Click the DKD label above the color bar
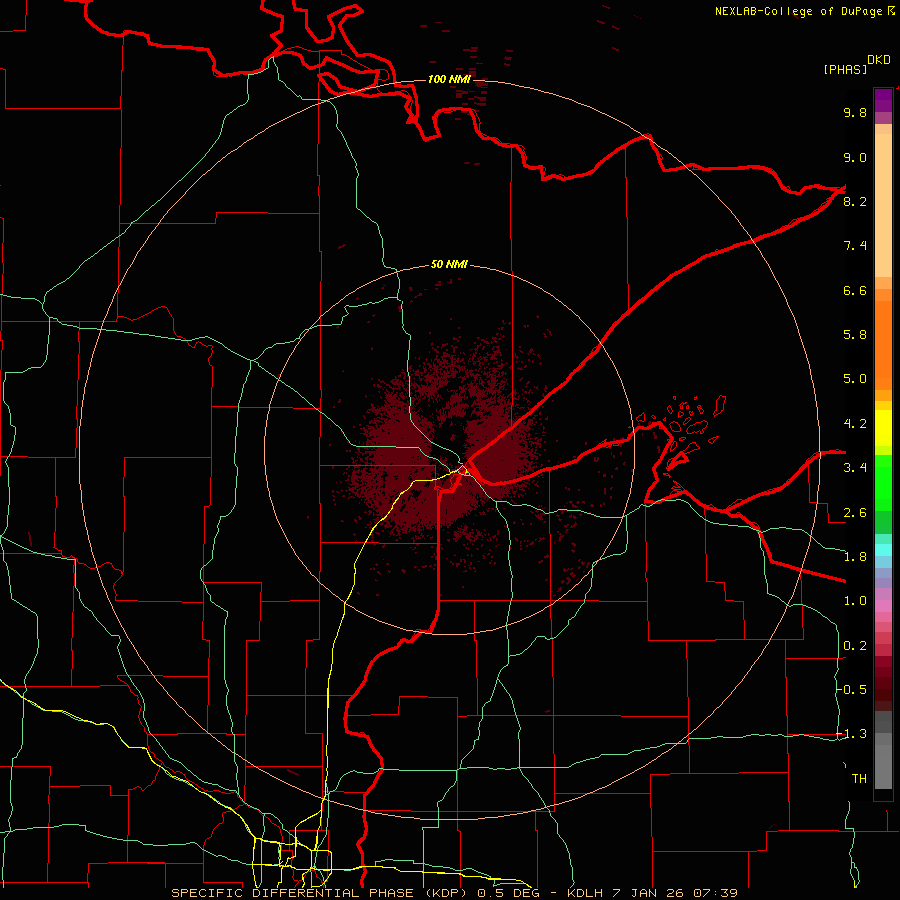The image size is (900, 900). click(x=879, y=60)
